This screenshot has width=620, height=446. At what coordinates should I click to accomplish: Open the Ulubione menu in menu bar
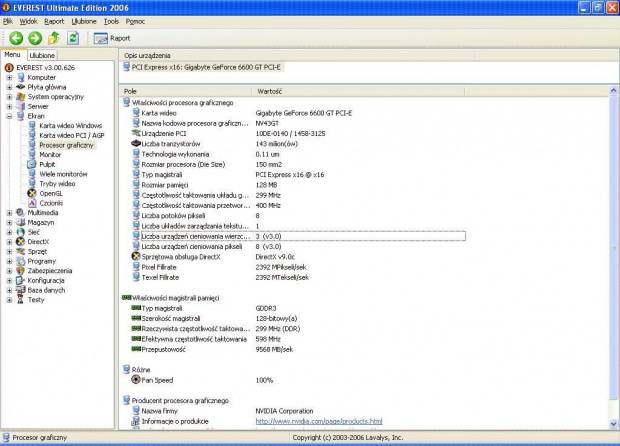click(84, 21)
